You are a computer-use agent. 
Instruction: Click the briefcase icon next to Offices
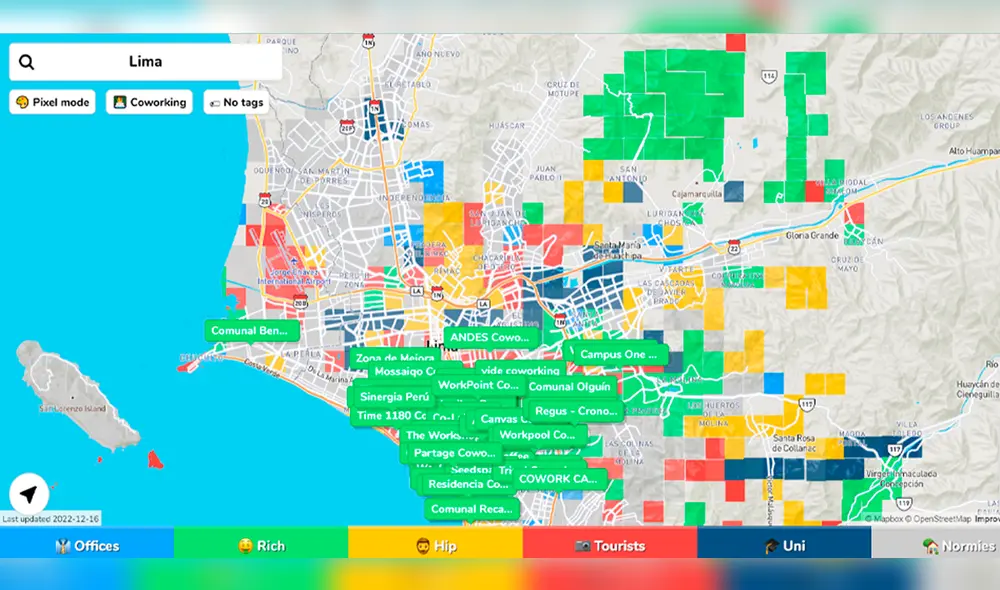point(62,545)
